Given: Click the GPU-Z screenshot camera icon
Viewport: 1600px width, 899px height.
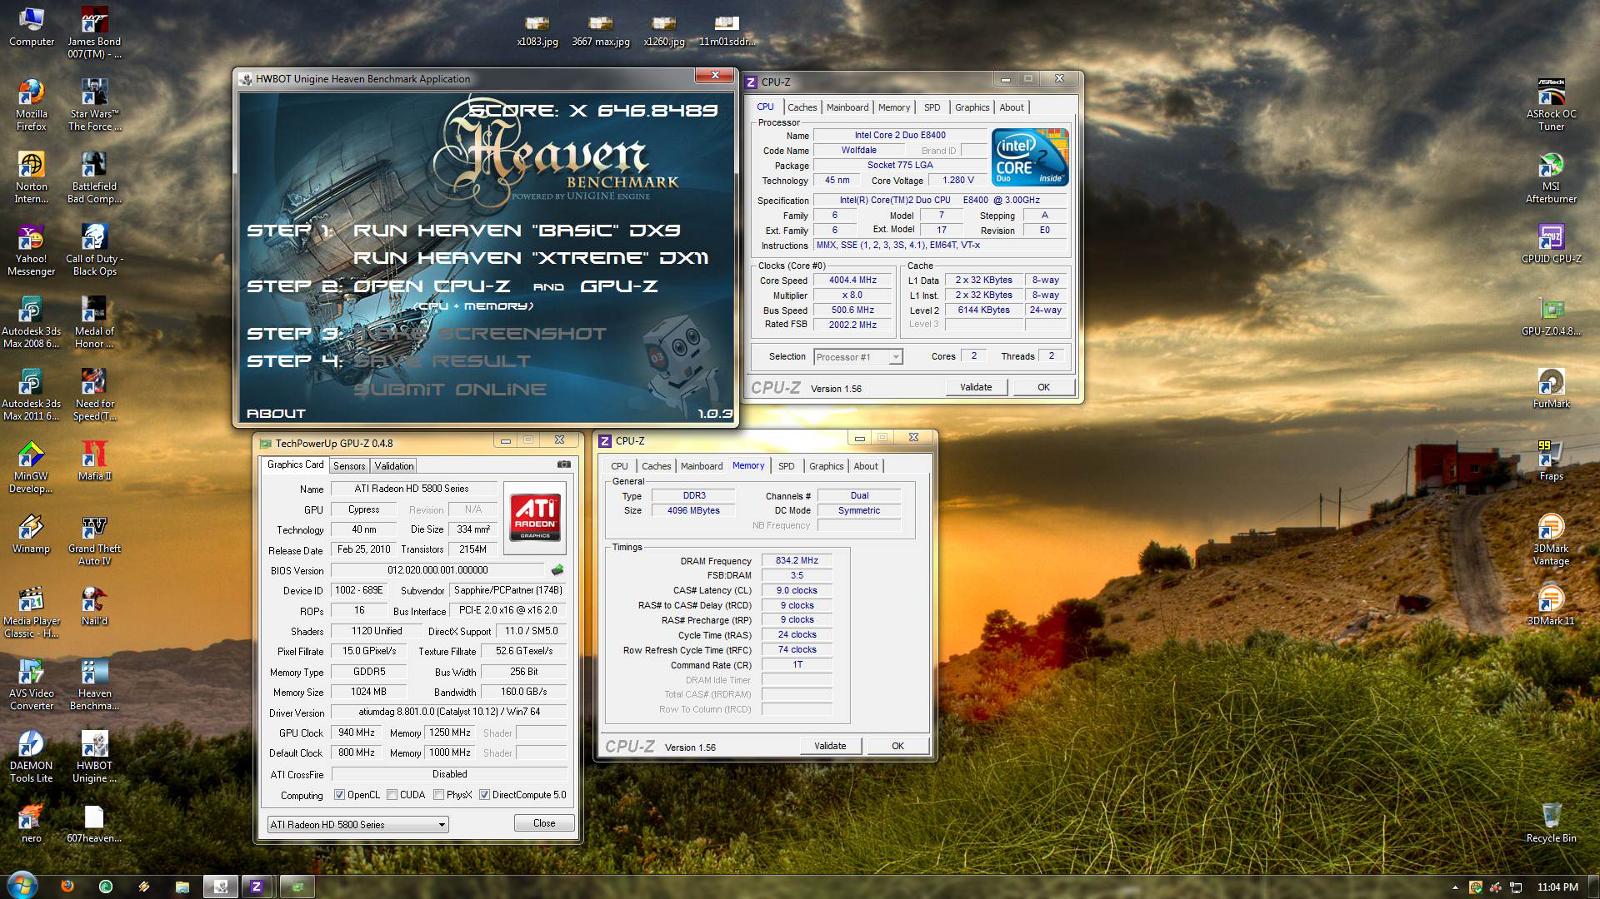Looking at the screenshot, I should click(564, 464).
